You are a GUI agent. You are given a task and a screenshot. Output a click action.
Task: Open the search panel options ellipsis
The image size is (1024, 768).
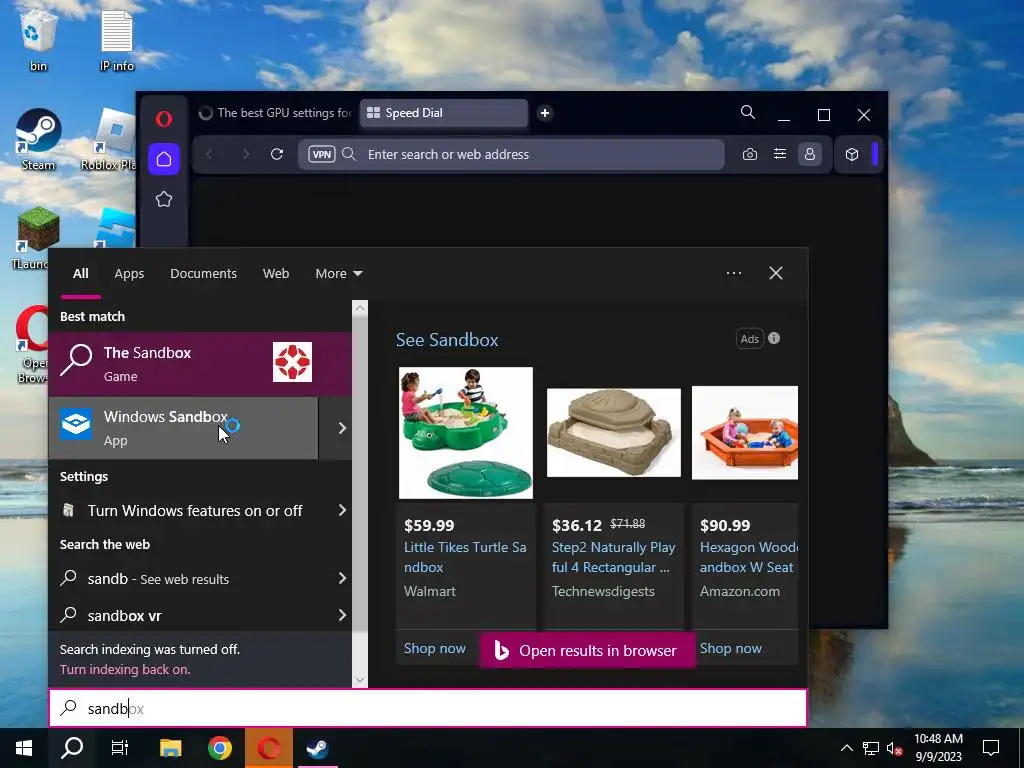[733, 273]
